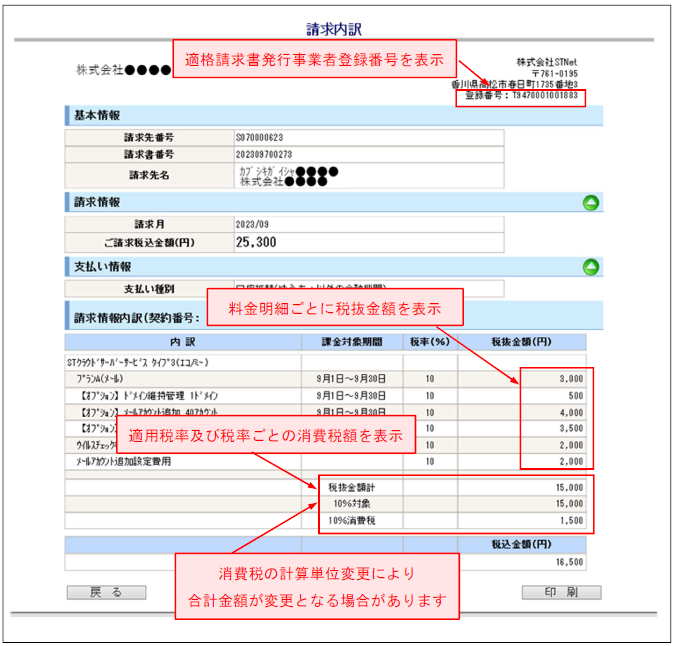
Task: Click the 請求月 value 2023/09
Action: [x=252, y=224]
